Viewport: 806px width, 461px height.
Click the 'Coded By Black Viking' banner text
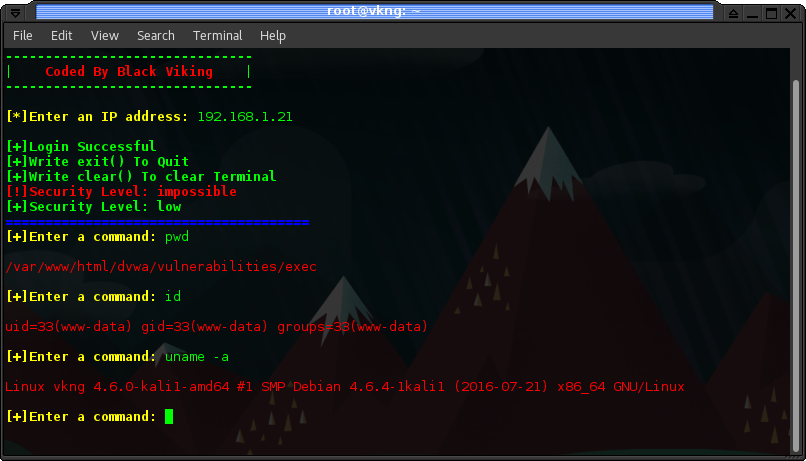click(x=129, y=71)
